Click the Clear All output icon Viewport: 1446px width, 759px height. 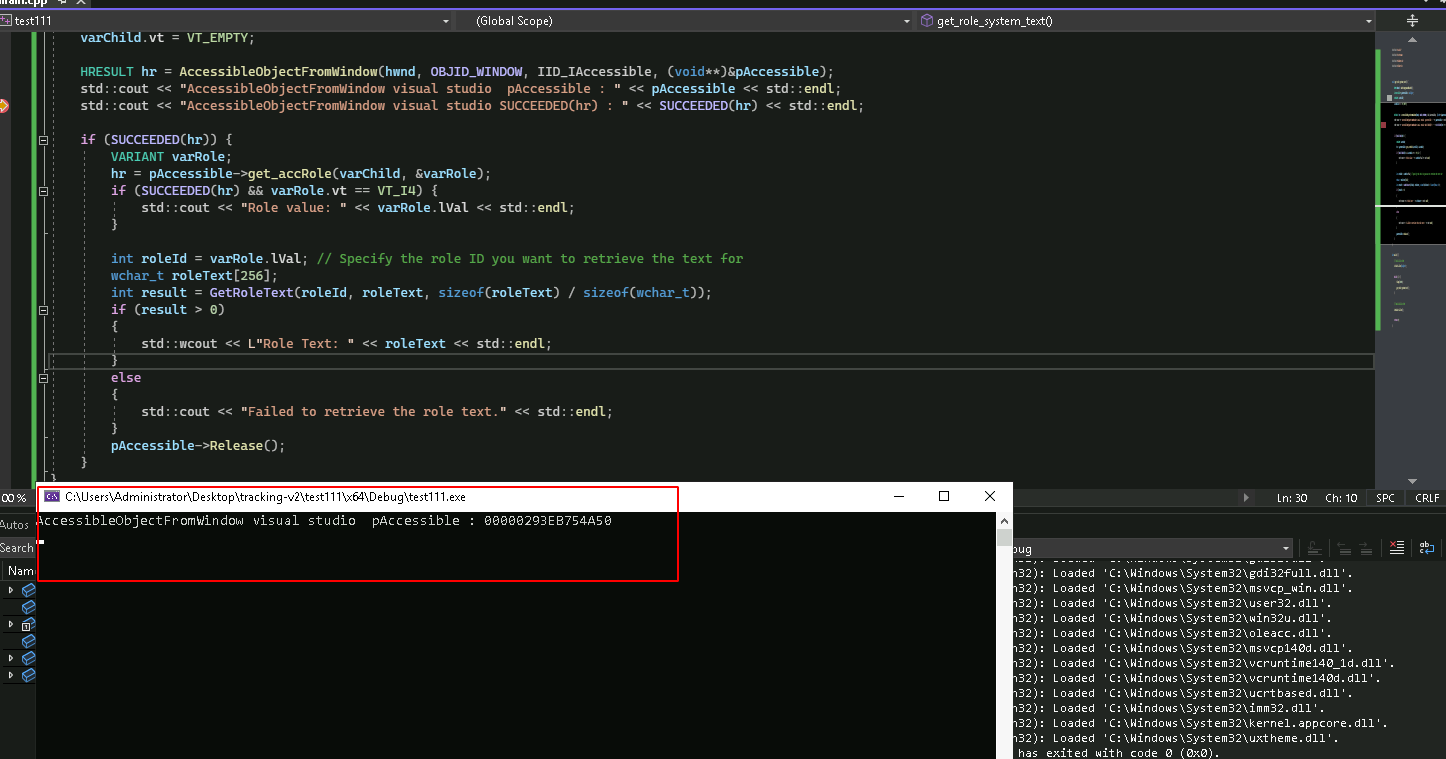pos(1397,548)
